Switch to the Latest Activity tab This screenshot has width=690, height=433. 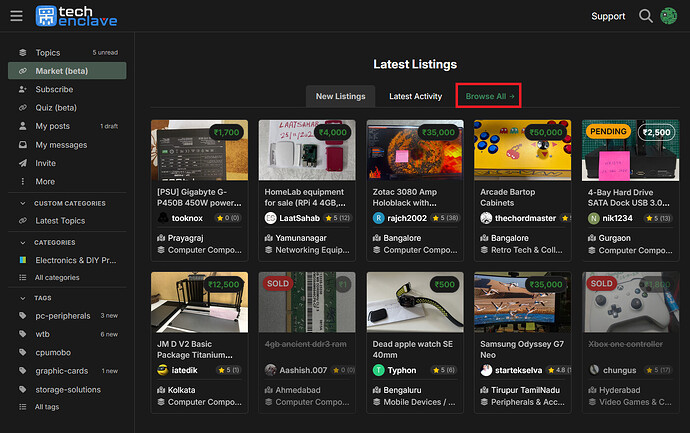click(415, 96)
